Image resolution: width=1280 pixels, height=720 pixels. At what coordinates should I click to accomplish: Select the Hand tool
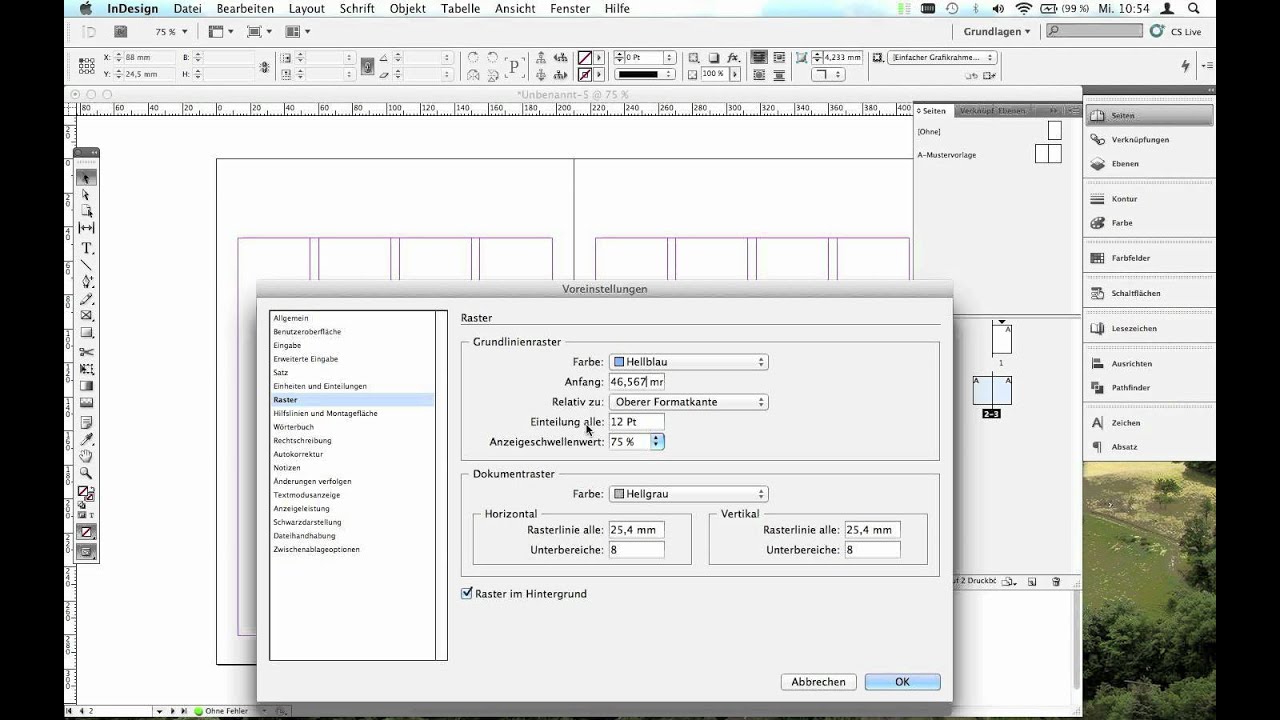tap(87, 457)
